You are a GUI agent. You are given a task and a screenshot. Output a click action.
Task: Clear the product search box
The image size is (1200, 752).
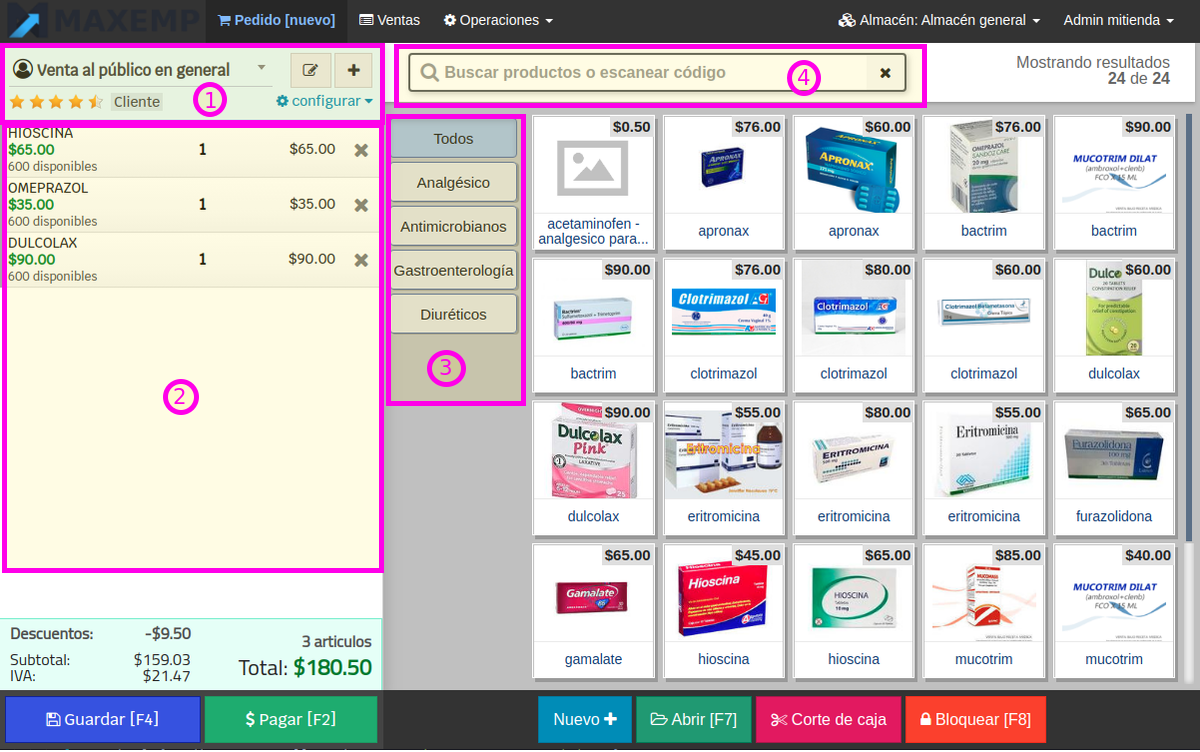(885, 73)
